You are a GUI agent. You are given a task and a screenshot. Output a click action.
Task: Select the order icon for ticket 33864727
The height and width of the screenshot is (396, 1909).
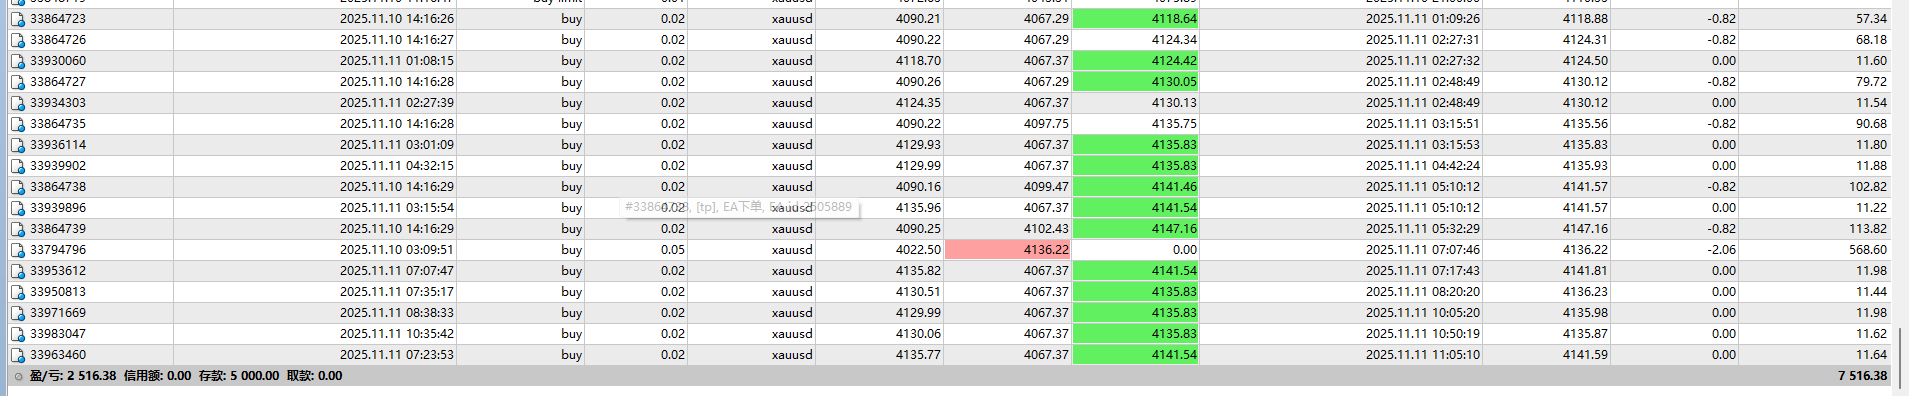pos(17,82)
